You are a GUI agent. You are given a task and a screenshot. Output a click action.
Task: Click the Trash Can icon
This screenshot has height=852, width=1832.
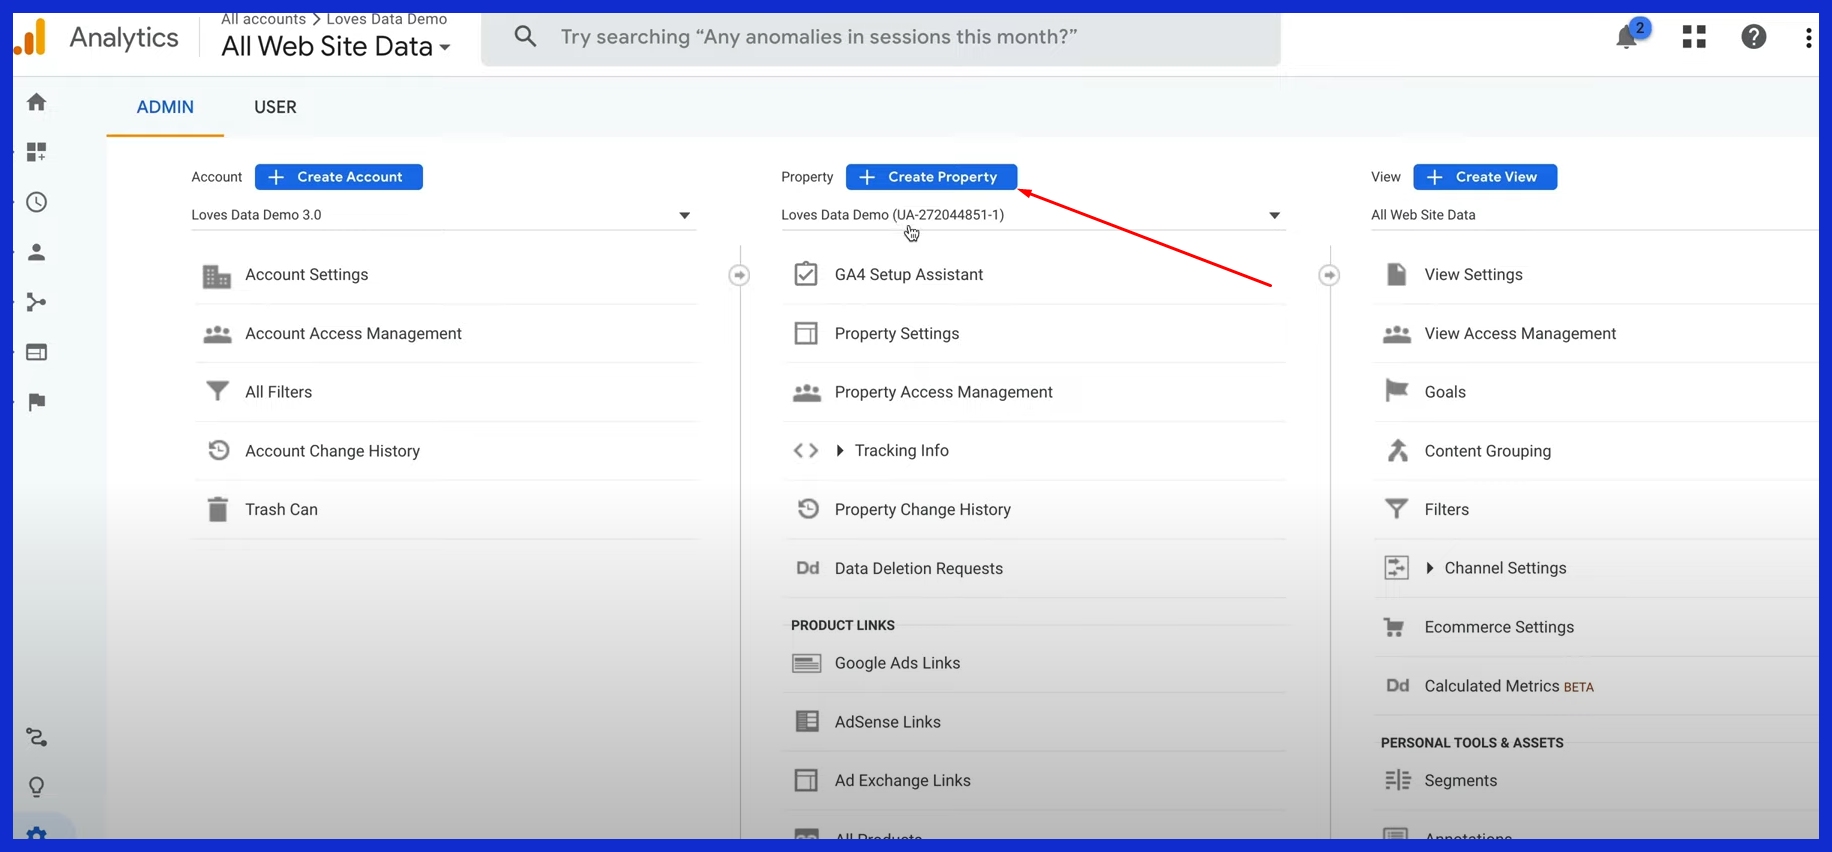pos(217,509)
